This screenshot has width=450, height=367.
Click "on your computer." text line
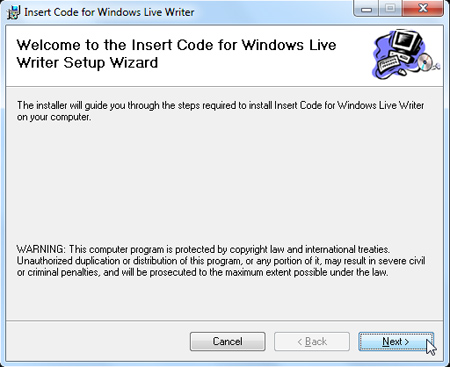54,117
